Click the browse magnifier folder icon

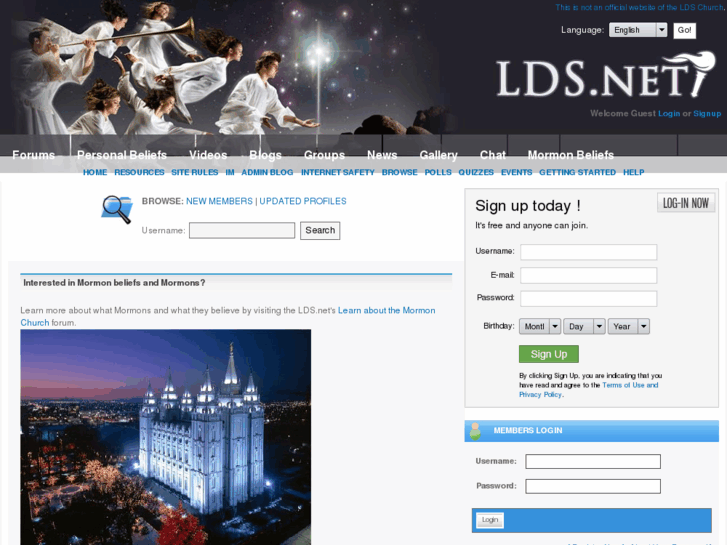[117, 209]
